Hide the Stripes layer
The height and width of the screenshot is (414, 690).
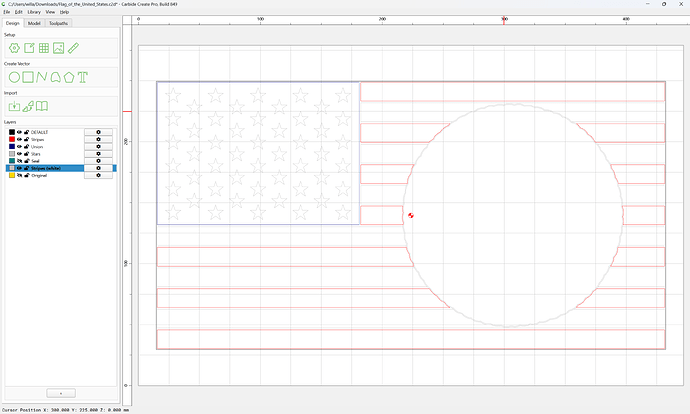19,139
